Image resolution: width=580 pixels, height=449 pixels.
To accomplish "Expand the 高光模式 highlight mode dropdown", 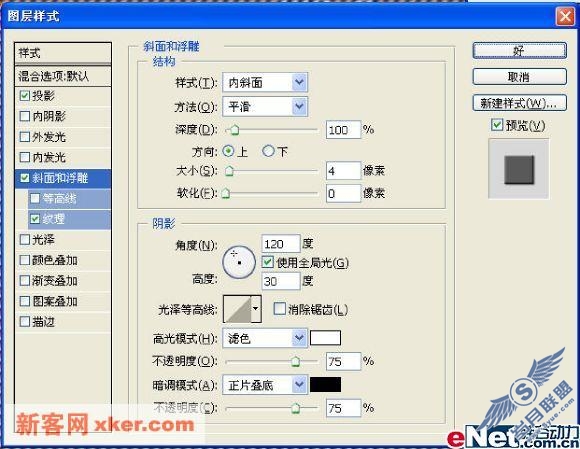I will pos(265,338).
